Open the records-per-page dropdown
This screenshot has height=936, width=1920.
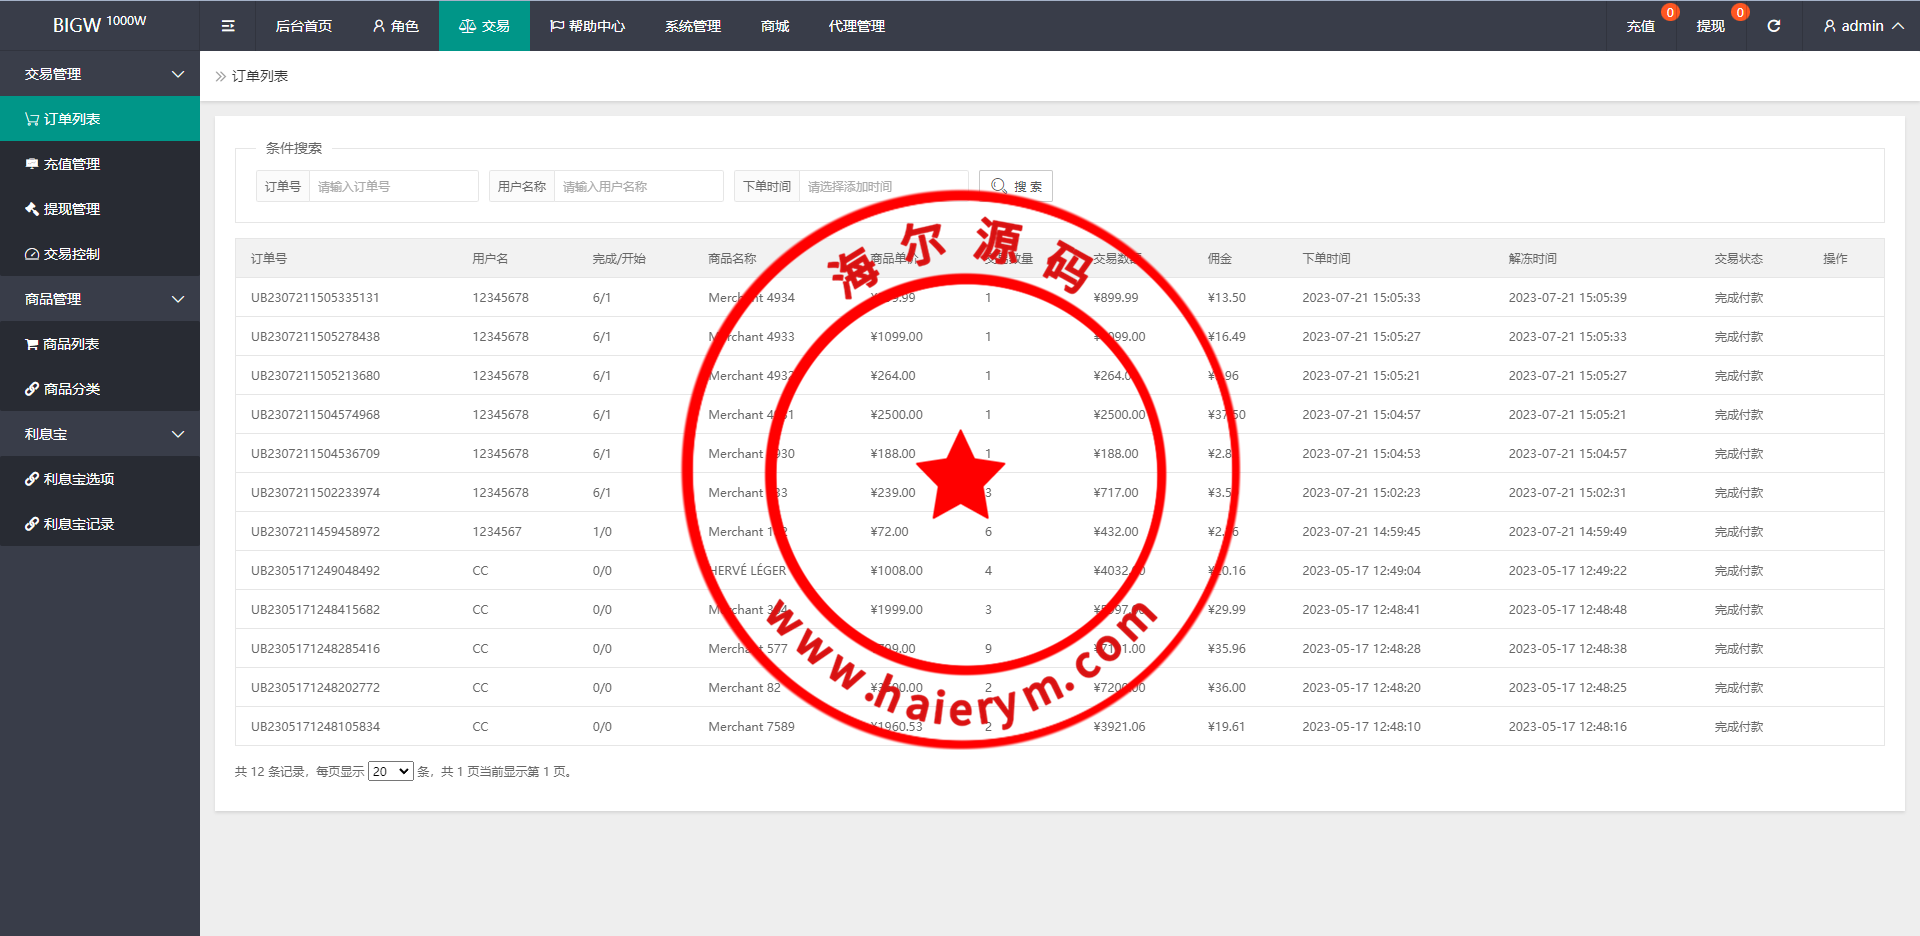tap(390, 771)
